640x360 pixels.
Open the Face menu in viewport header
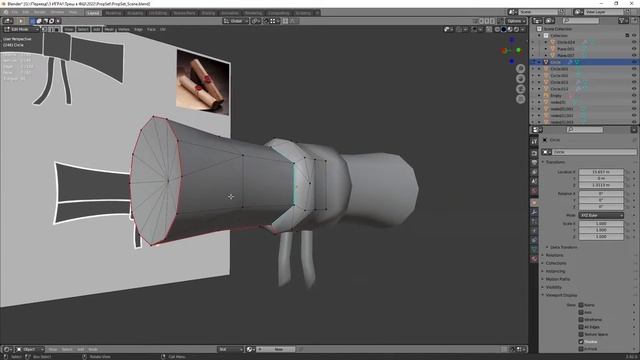point(151,29)
